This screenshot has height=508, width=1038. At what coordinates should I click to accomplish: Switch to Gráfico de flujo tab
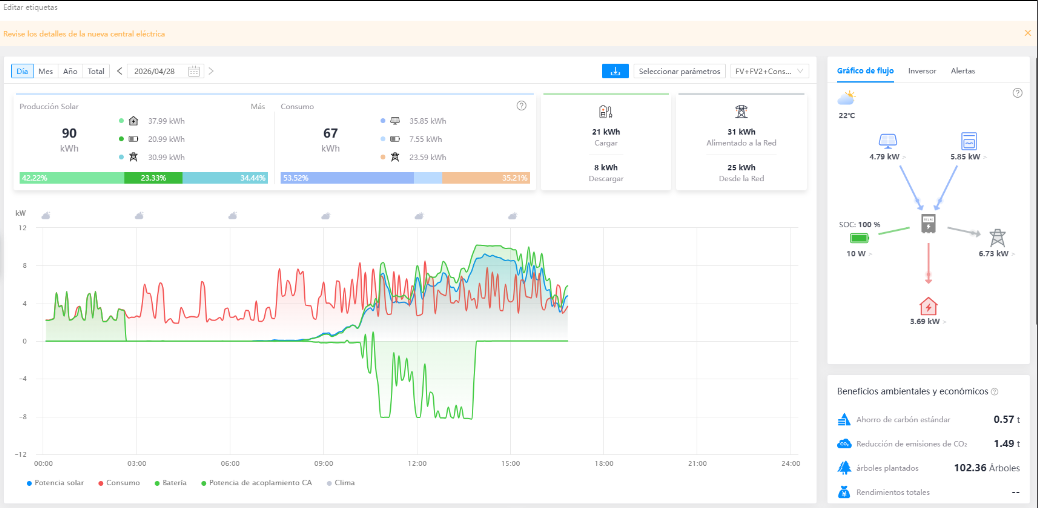pyautogui.click(x=865, y=71)
